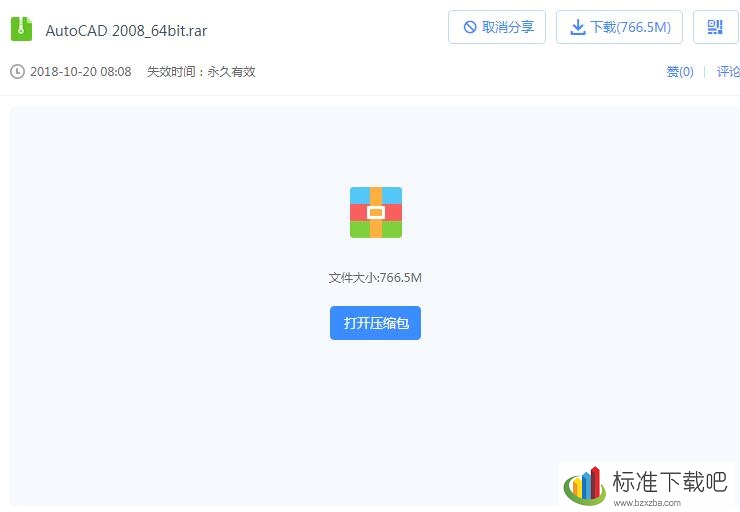Open the QR code share button
This screenshot has width=740, height=512.
(x=715, y=27)
